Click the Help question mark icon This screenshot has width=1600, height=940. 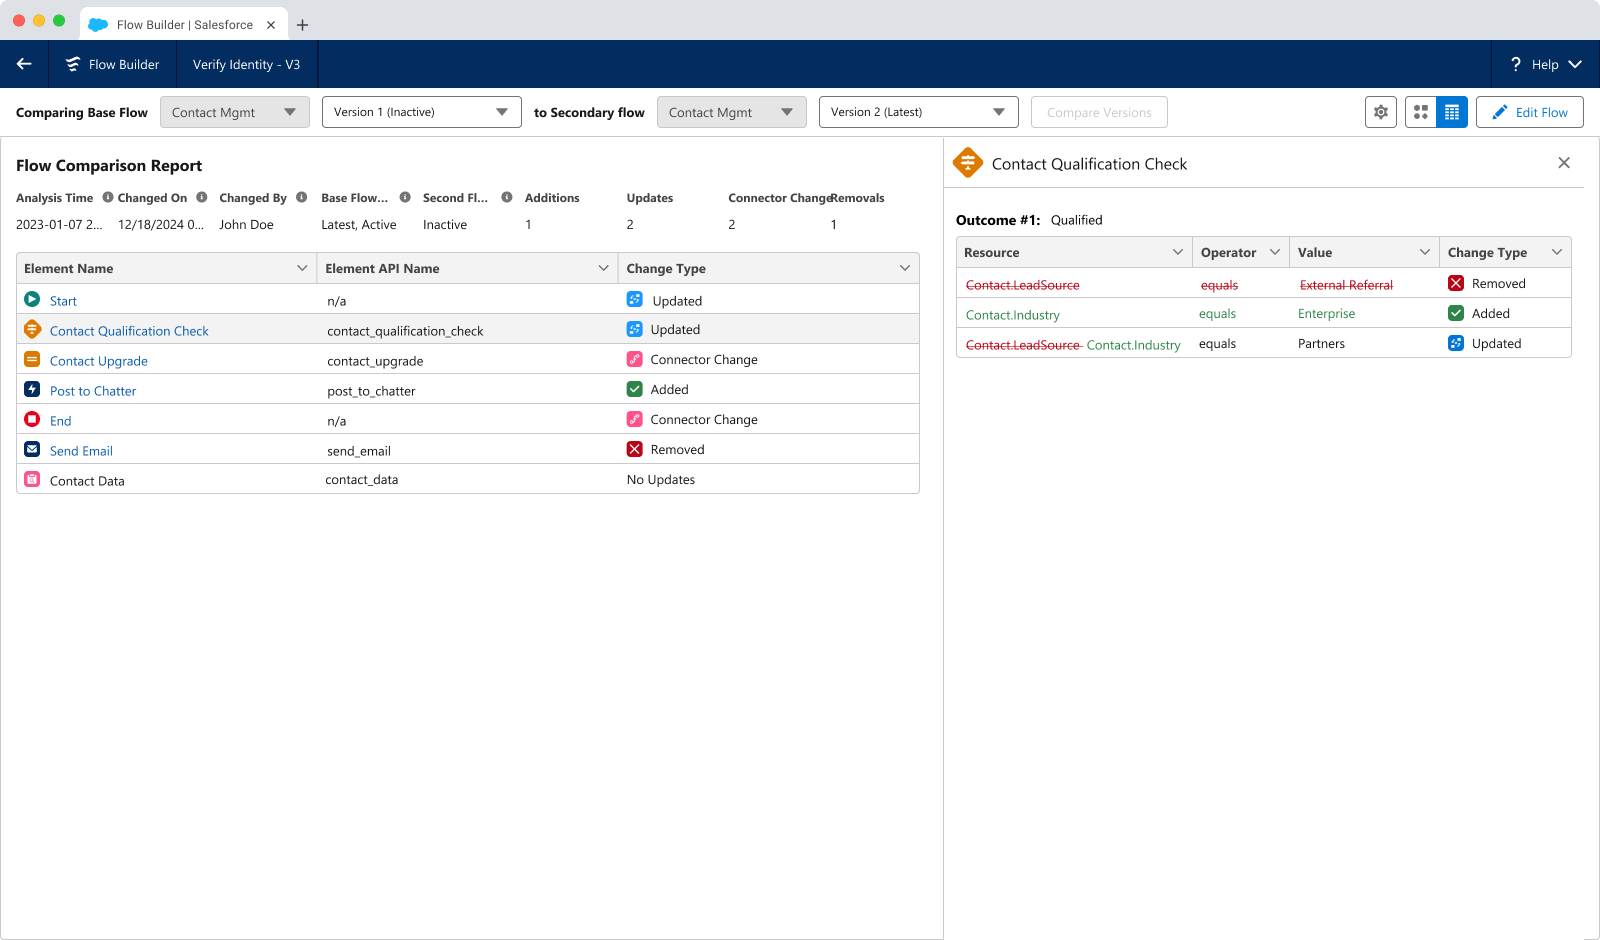tap(1516, 64)
